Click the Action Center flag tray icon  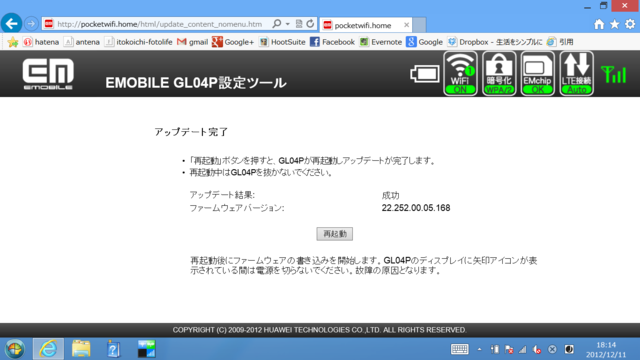click(509, 349)
